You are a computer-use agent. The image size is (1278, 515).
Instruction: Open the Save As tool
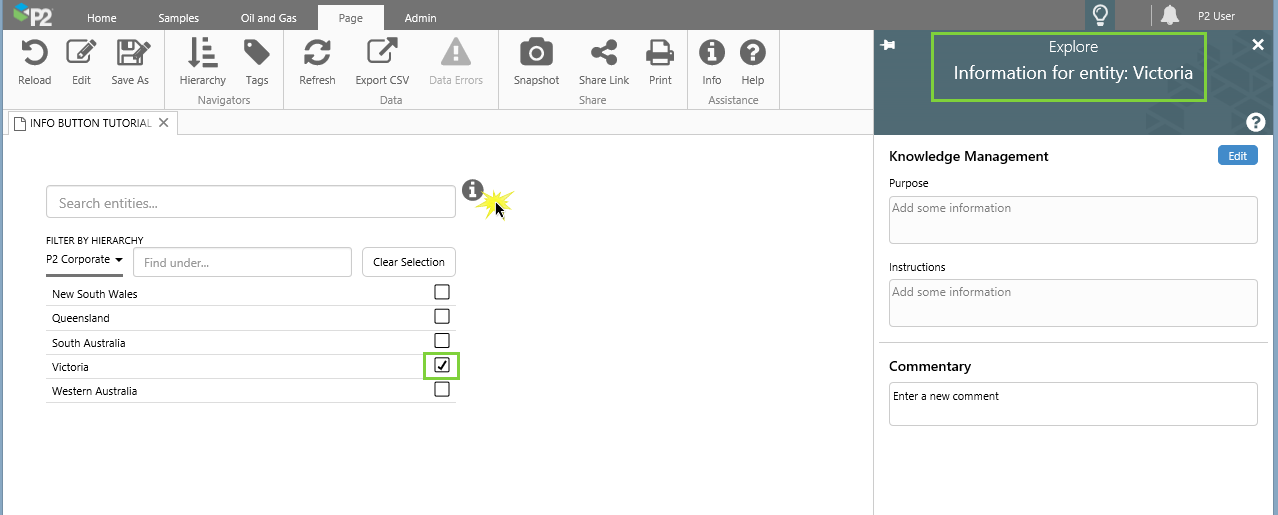130,53
